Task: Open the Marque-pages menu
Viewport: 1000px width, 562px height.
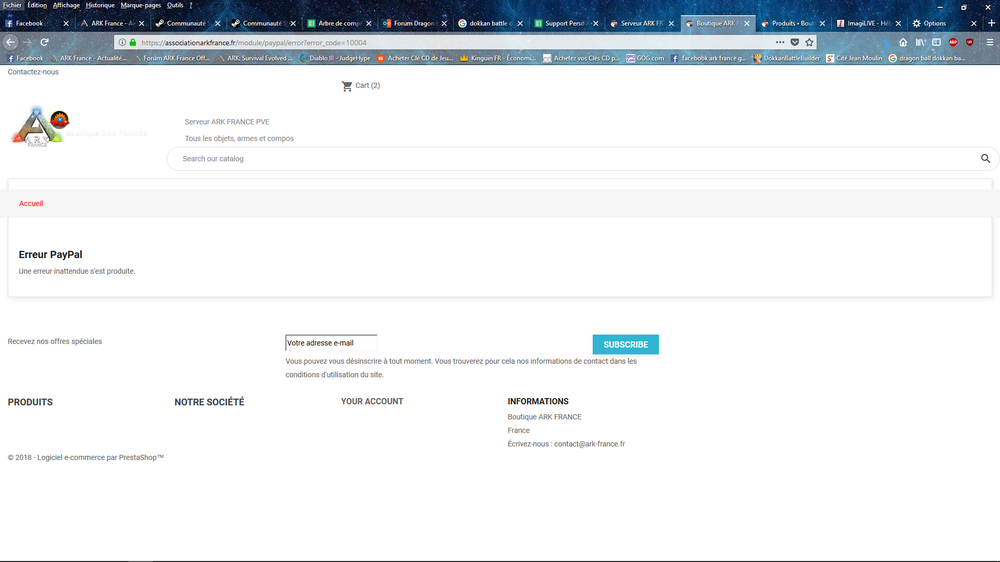Action: [x=141, y=5]
